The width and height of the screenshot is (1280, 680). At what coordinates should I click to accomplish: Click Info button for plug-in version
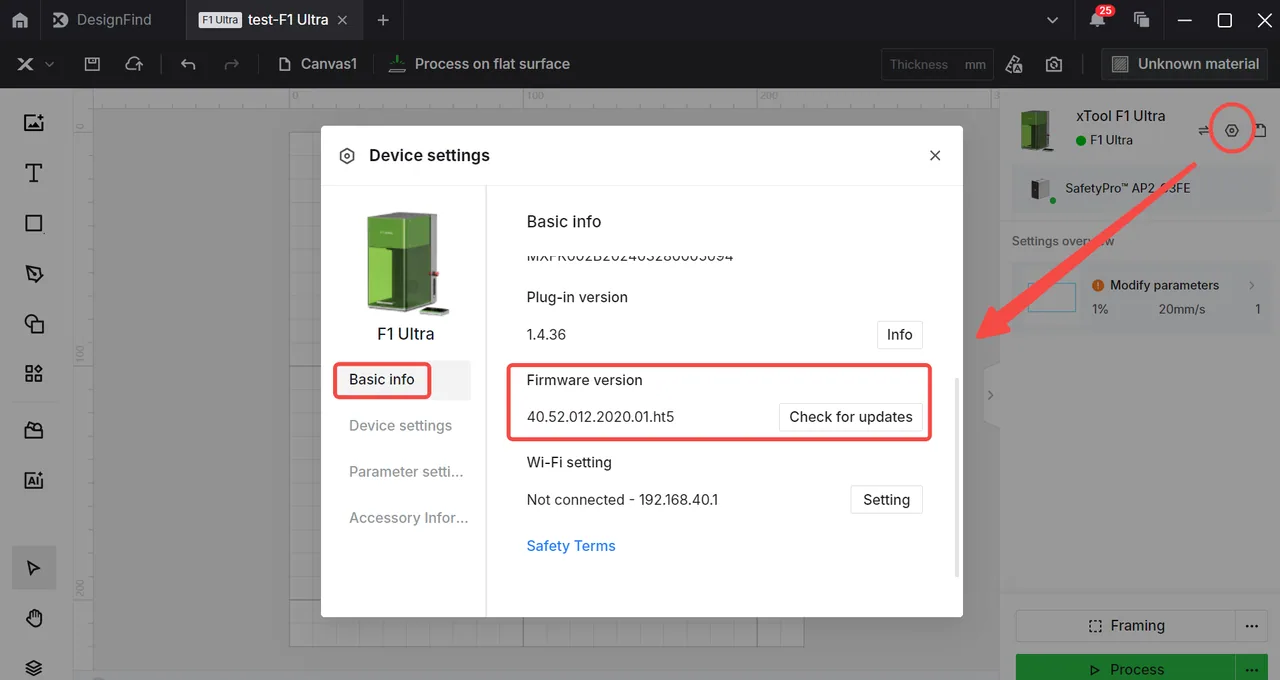[899, 335]
